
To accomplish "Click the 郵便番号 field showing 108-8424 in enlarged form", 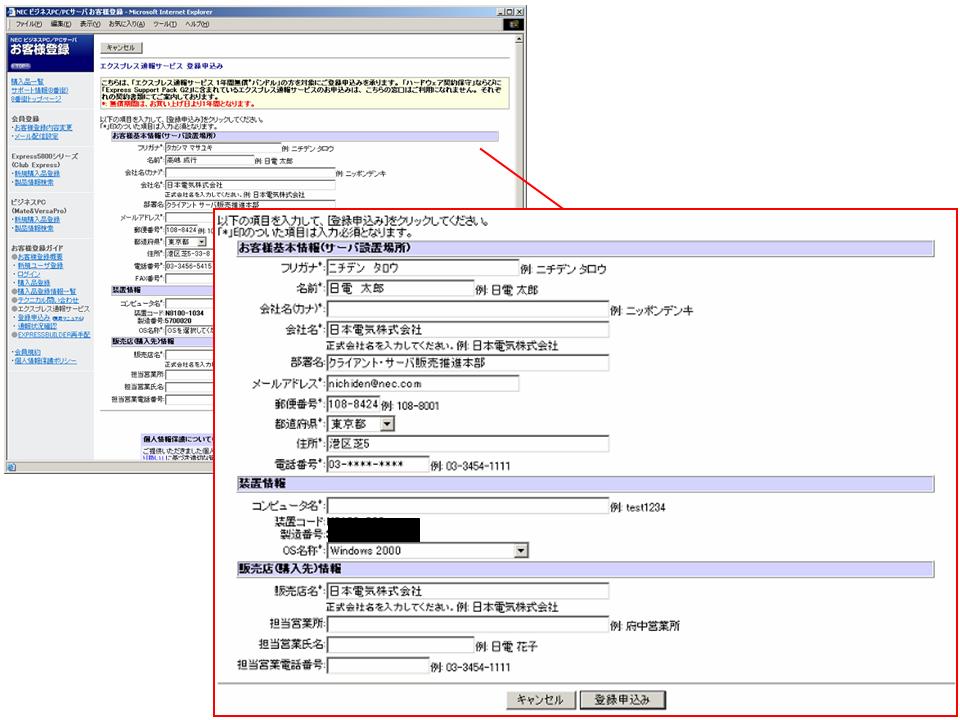I will pos(353,404).
